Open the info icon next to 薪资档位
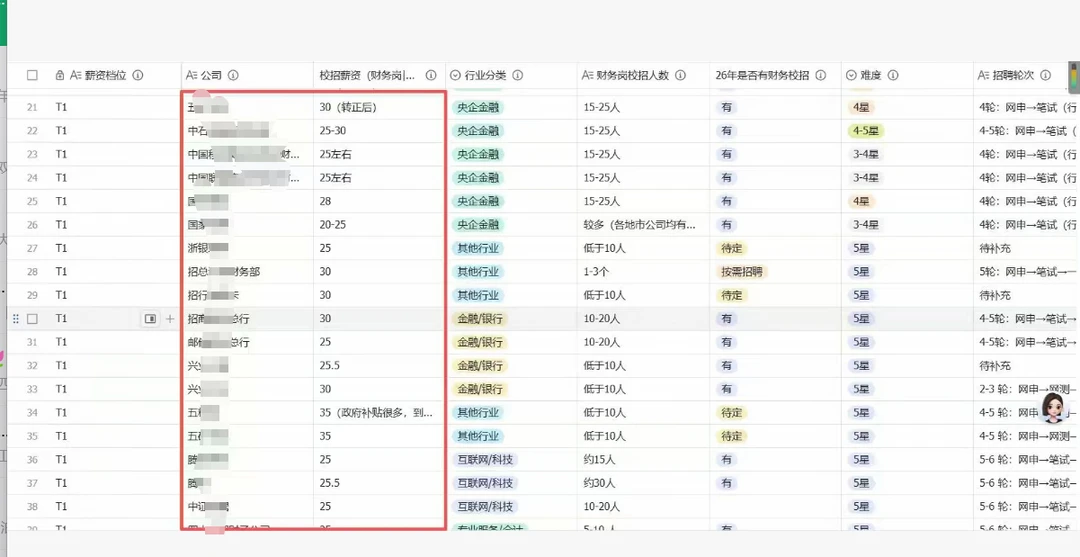This screenshot has width=1080, height=557. tap(138, 75)
